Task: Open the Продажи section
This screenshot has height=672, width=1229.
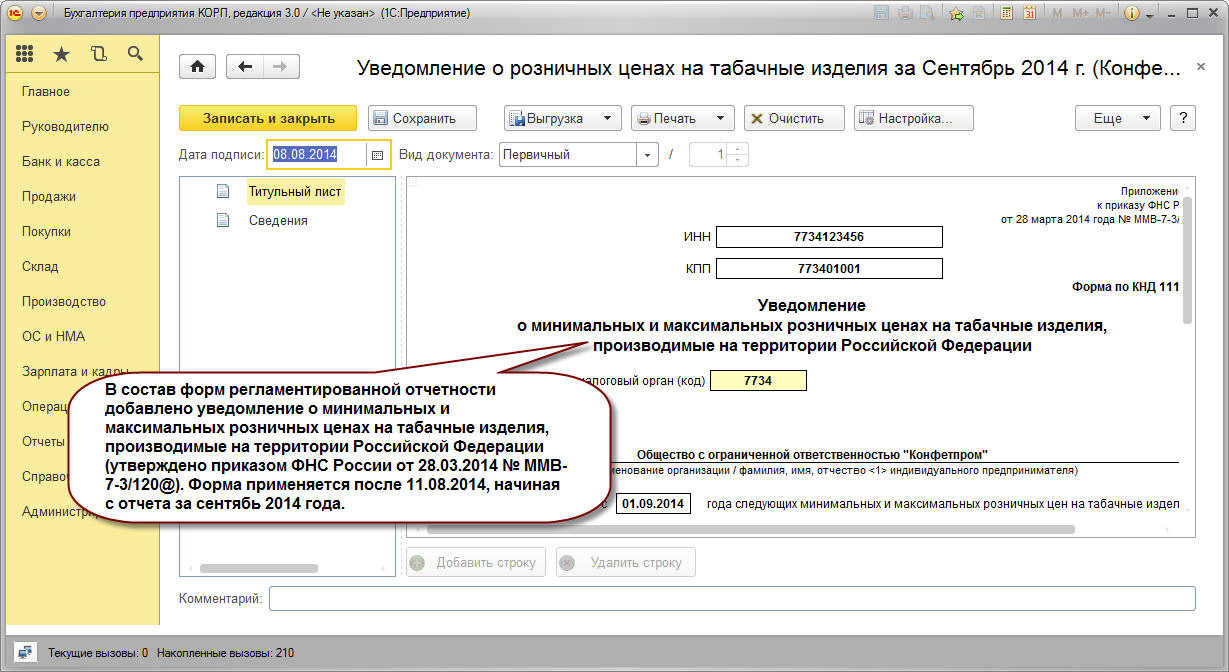Action: pyautogui.click(x=49, y=197)
